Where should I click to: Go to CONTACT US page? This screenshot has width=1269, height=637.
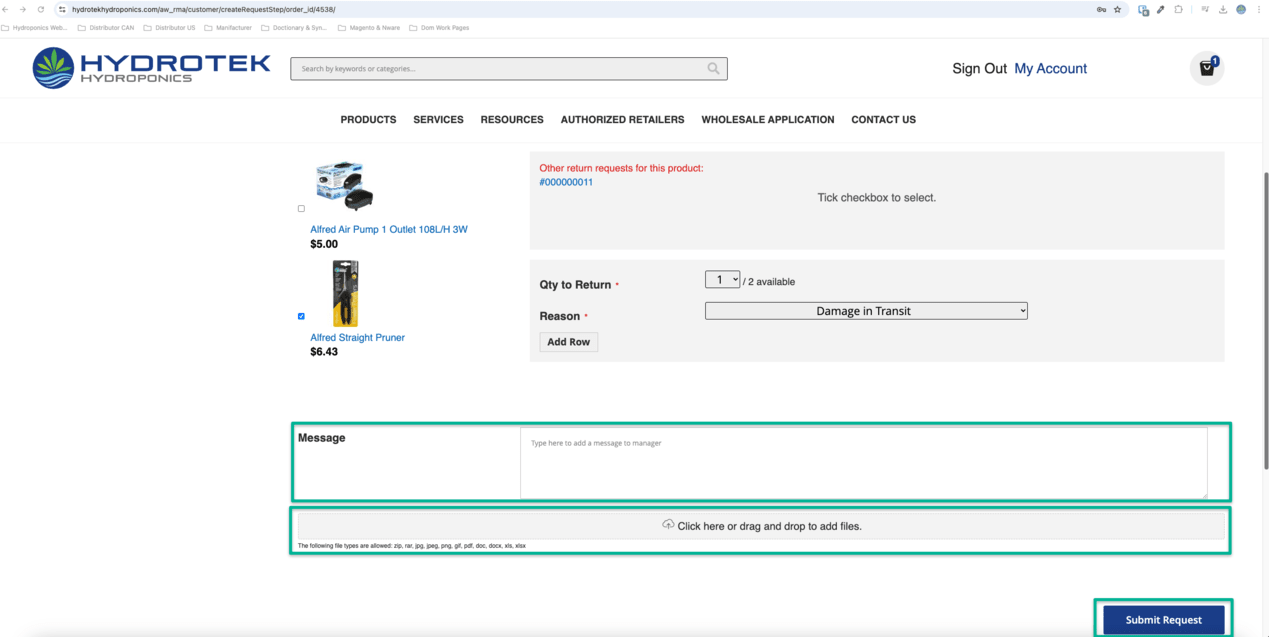883,119
